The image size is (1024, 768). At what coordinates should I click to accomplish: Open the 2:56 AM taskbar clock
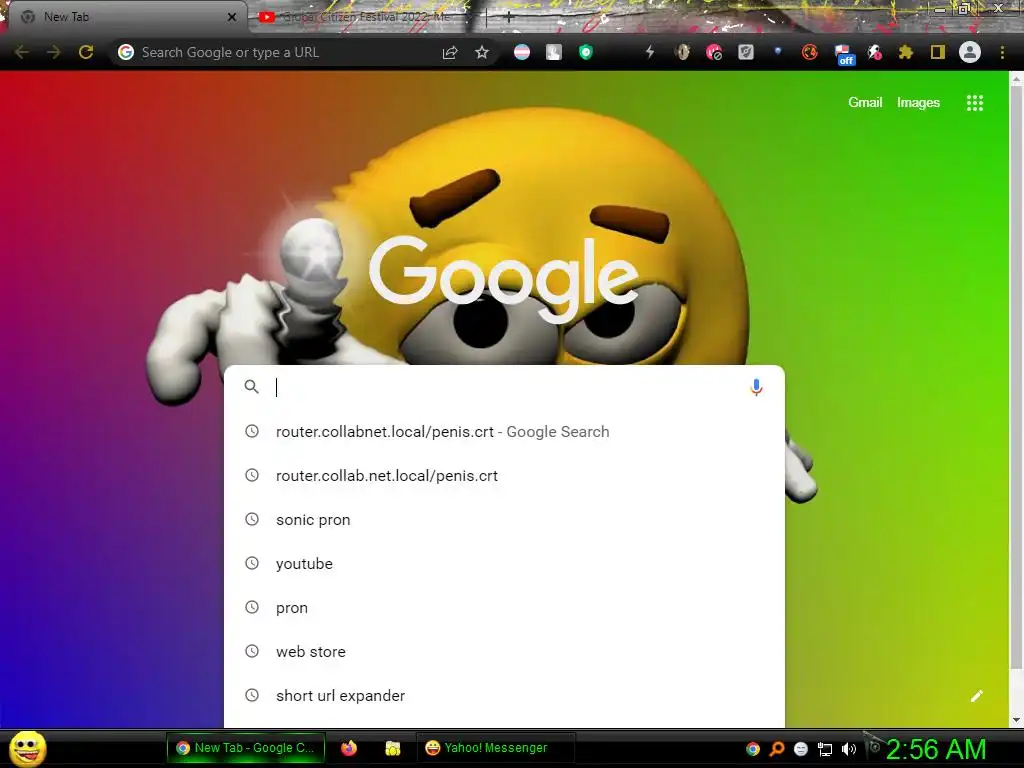(x=935, y=749)
